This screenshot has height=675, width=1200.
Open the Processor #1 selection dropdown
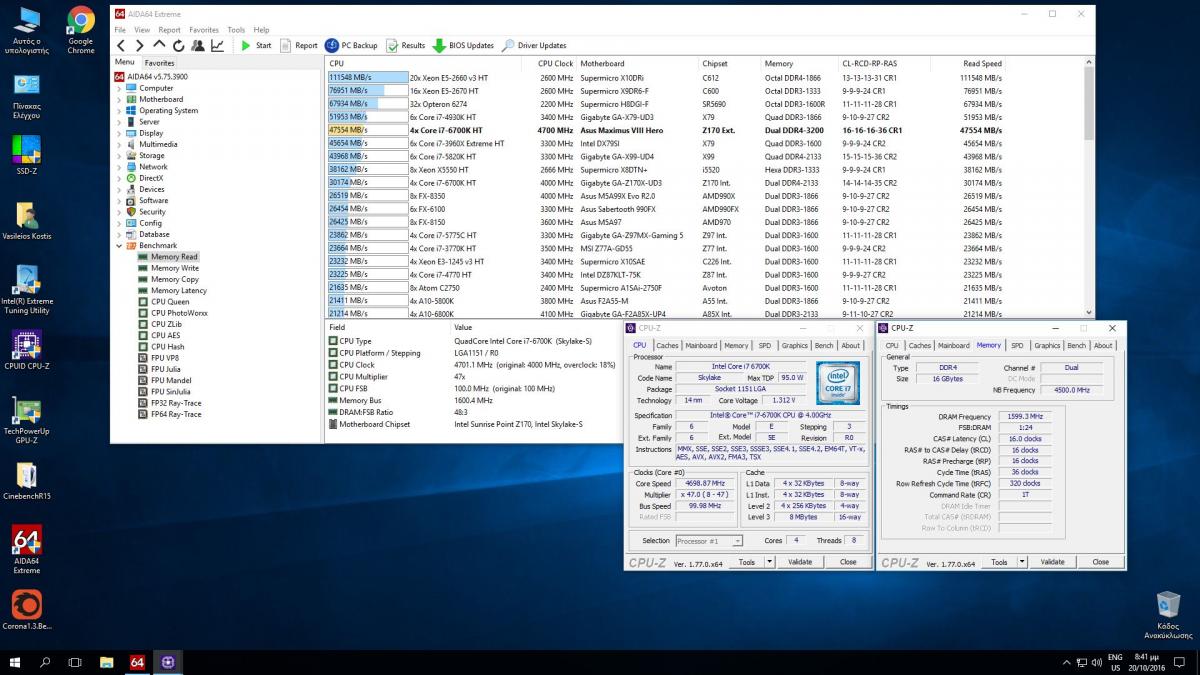[708, 541]
